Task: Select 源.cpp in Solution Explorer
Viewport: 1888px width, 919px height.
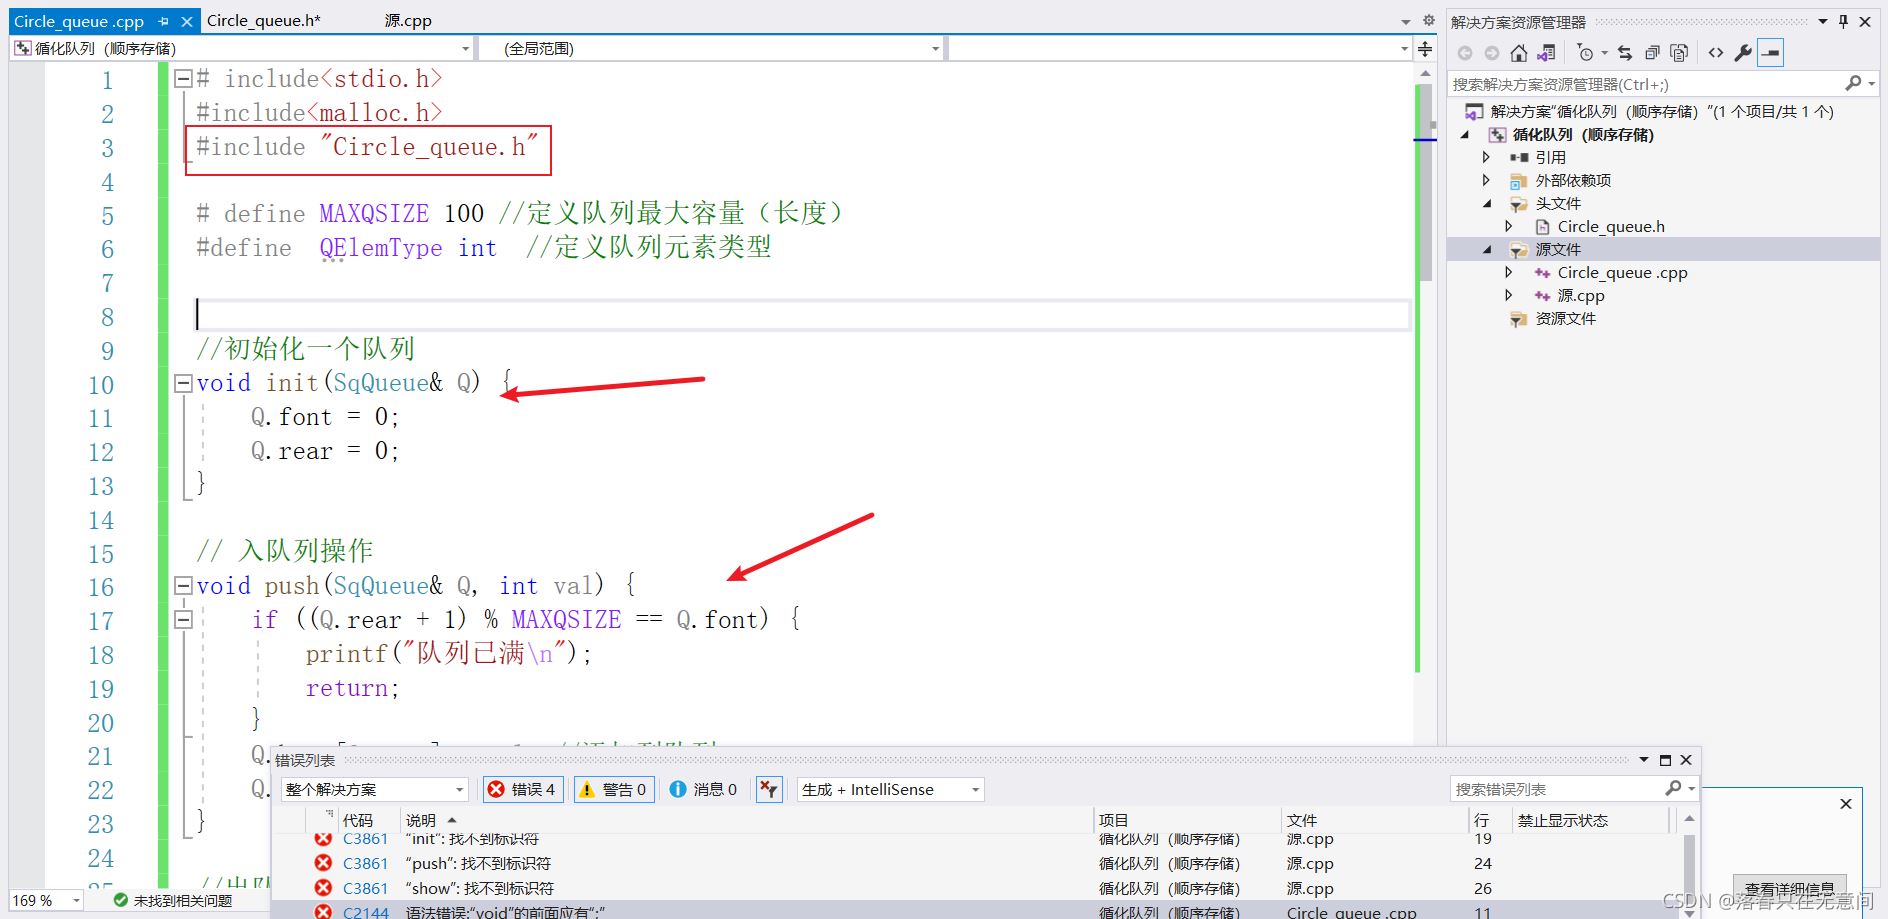Action: [1581, 296]
